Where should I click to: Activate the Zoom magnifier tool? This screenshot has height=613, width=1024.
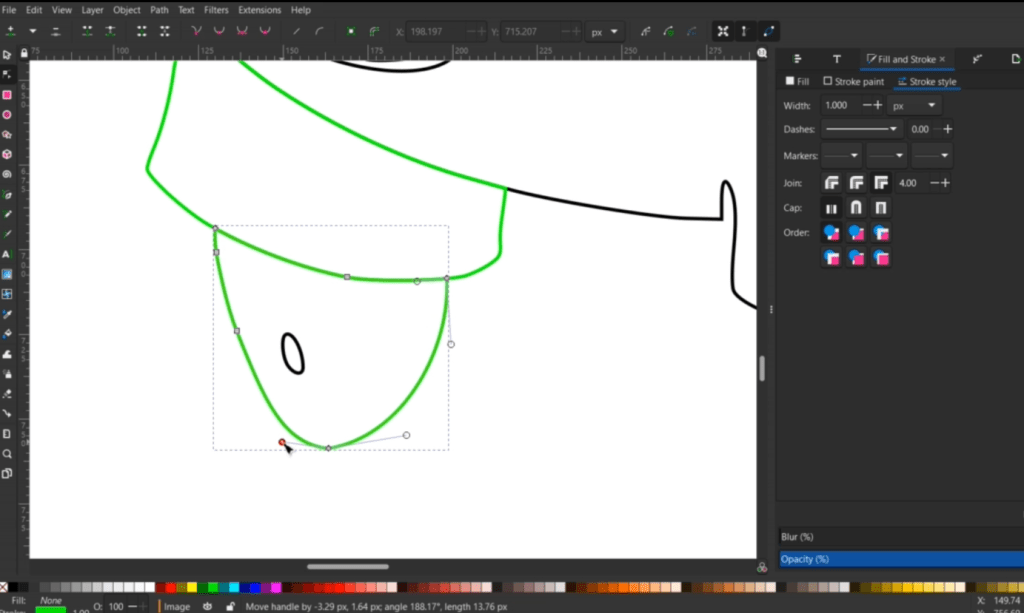point(7,453)
